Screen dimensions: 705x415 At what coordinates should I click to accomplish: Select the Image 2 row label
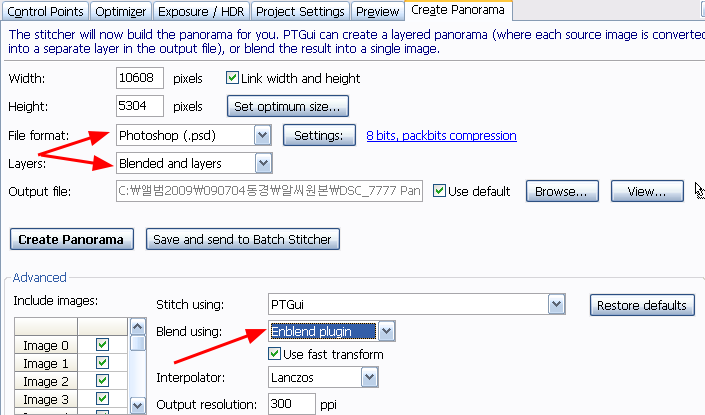pos(46,381)
